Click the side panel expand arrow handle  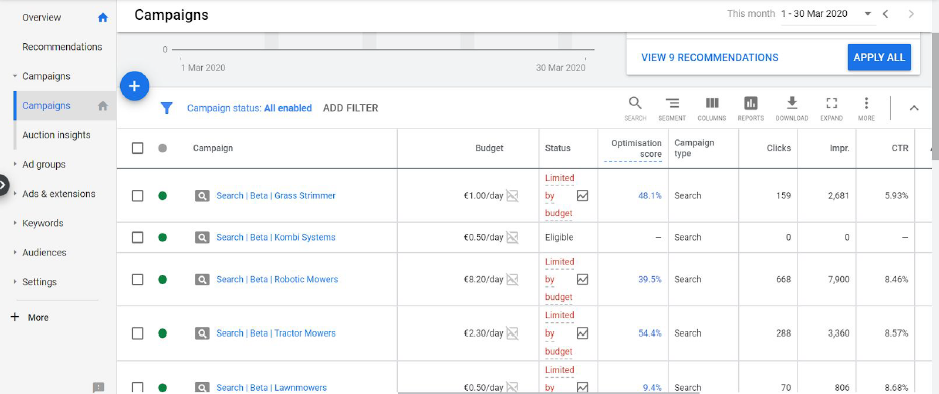point(3,185)
